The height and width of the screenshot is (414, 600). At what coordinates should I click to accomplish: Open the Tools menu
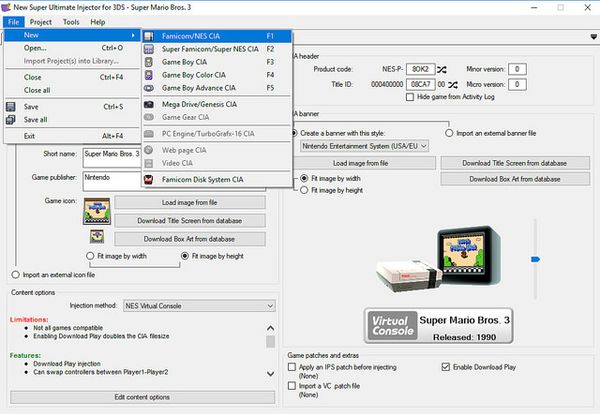point(71,22)
